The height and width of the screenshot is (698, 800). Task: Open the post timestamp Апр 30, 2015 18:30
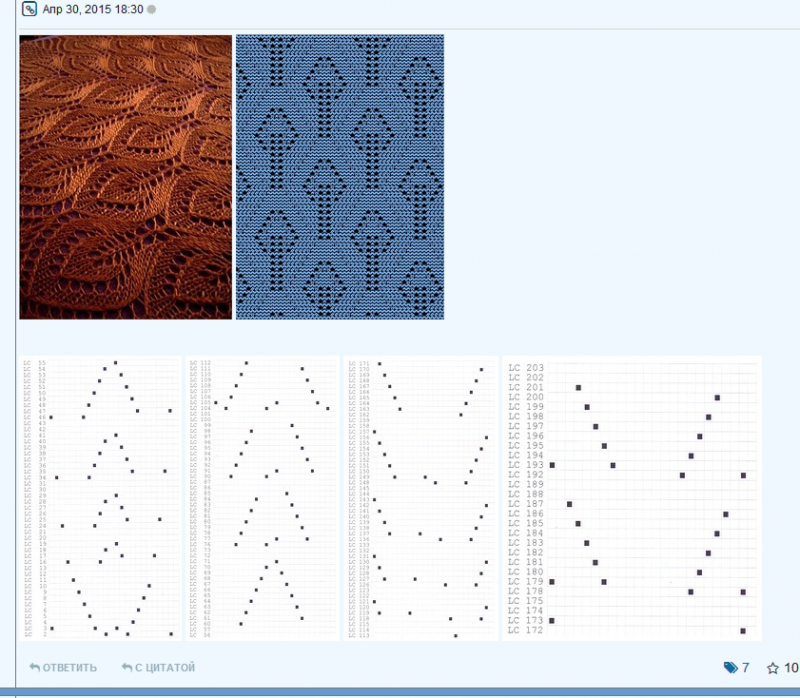coord(93,9)
